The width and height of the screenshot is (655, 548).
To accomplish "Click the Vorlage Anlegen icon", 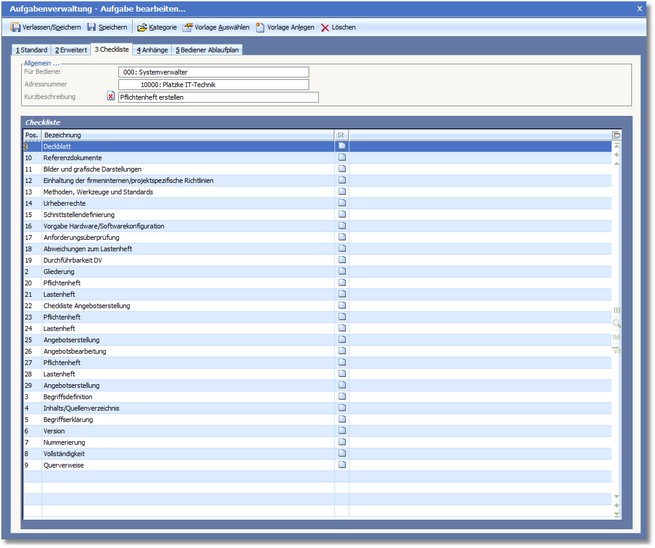I will coord(260,27).
